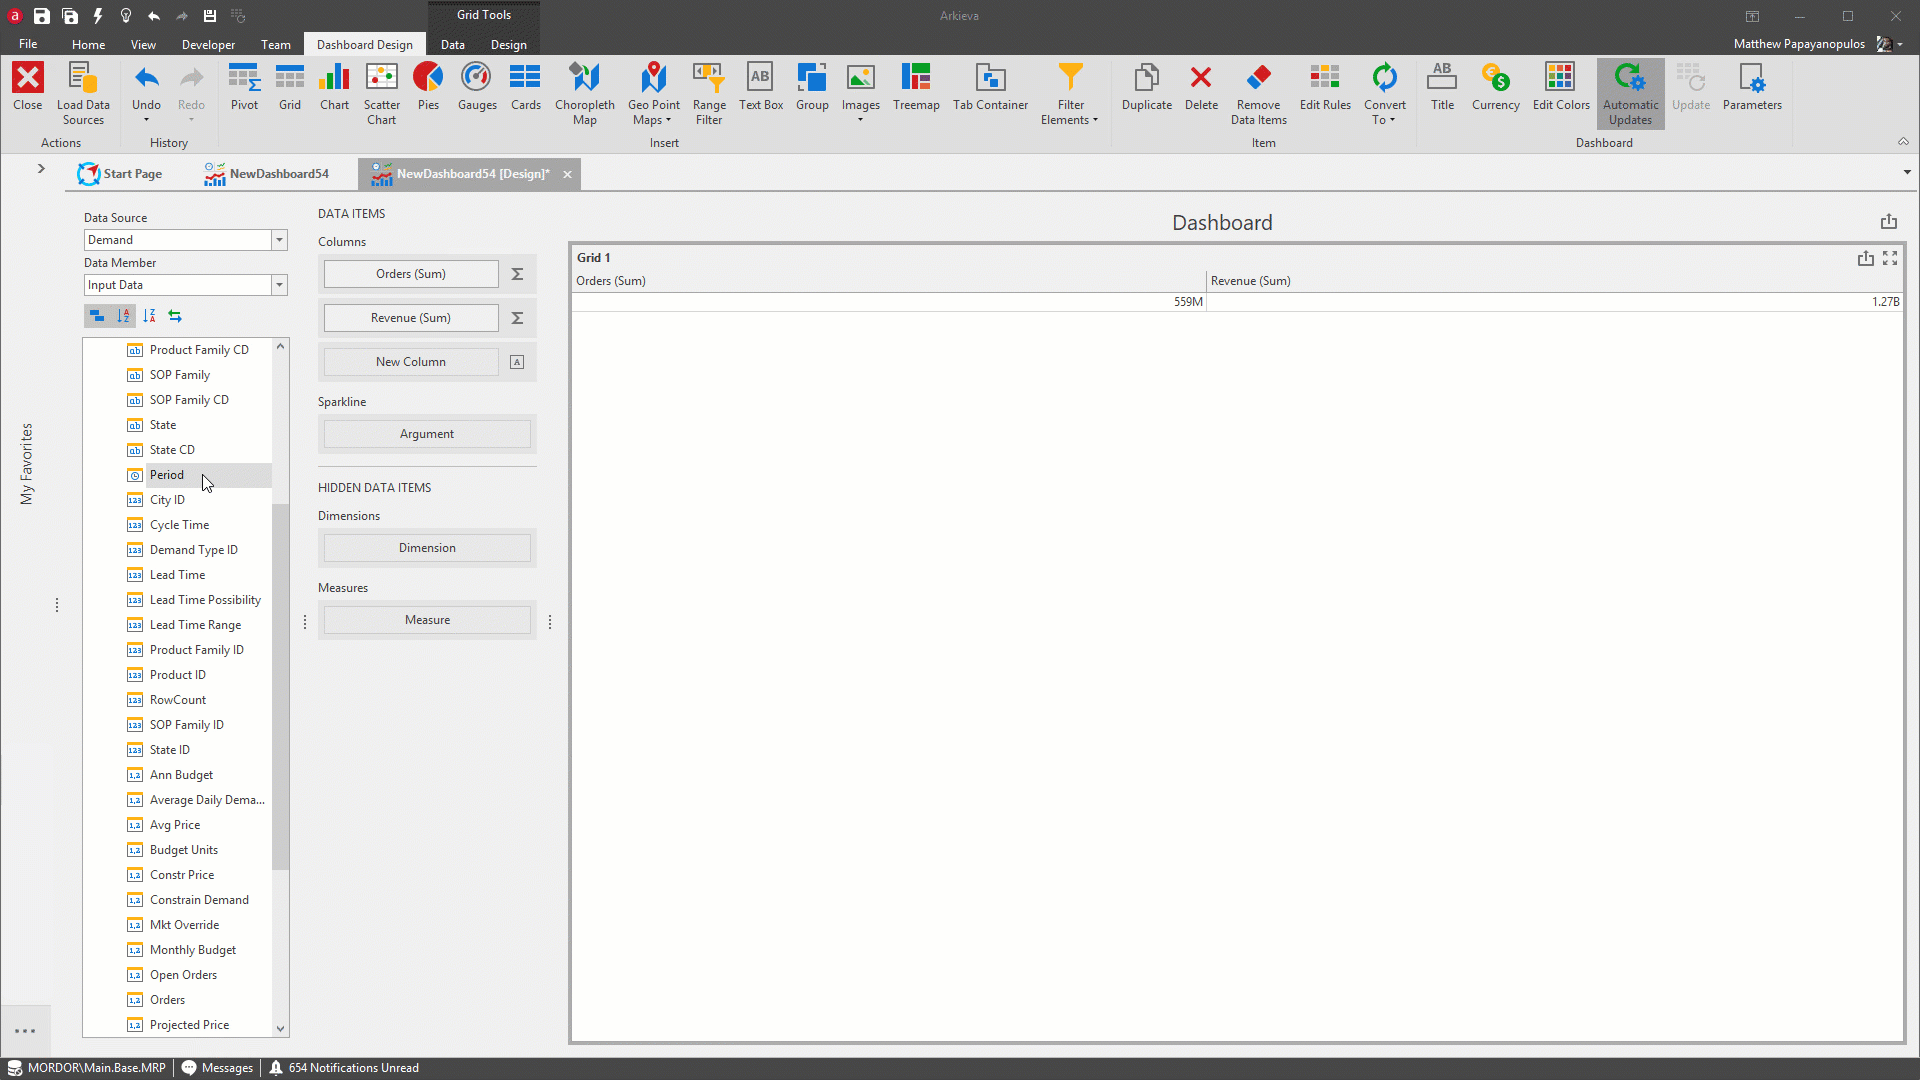Toggle descending field sort
This screenshot has width=1920, height=1080.
click(149, 316)
